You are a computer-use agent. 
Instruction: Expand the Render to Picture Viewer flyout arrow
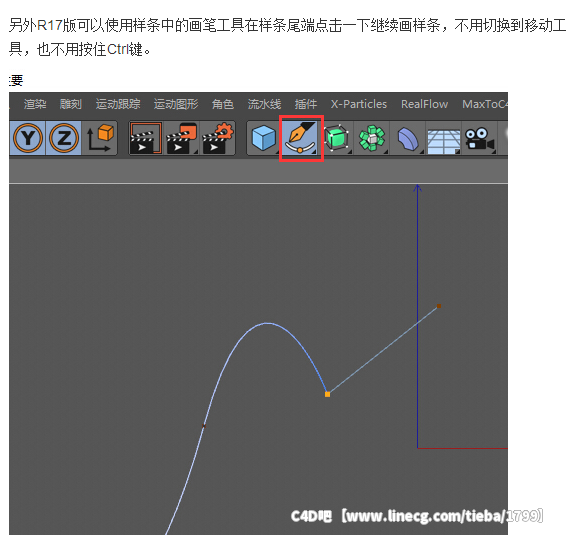pyautogui.click(x=196, y=152)
